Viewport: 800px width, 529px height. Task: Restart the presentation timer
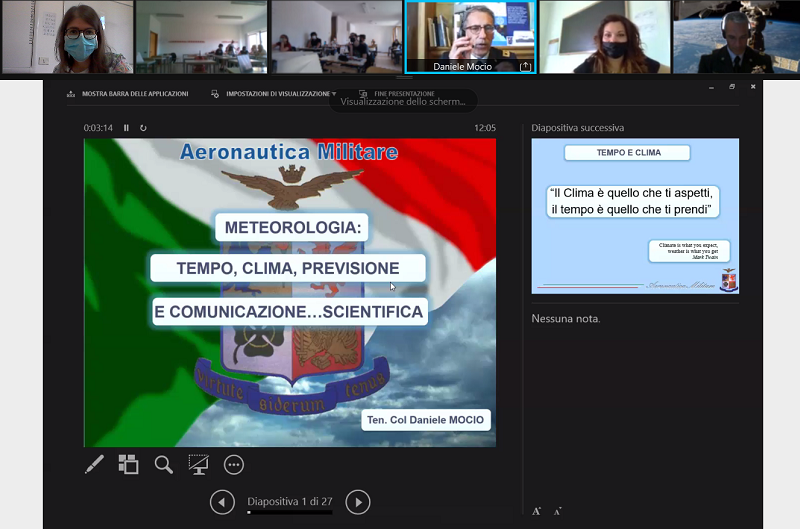(143, 128)
